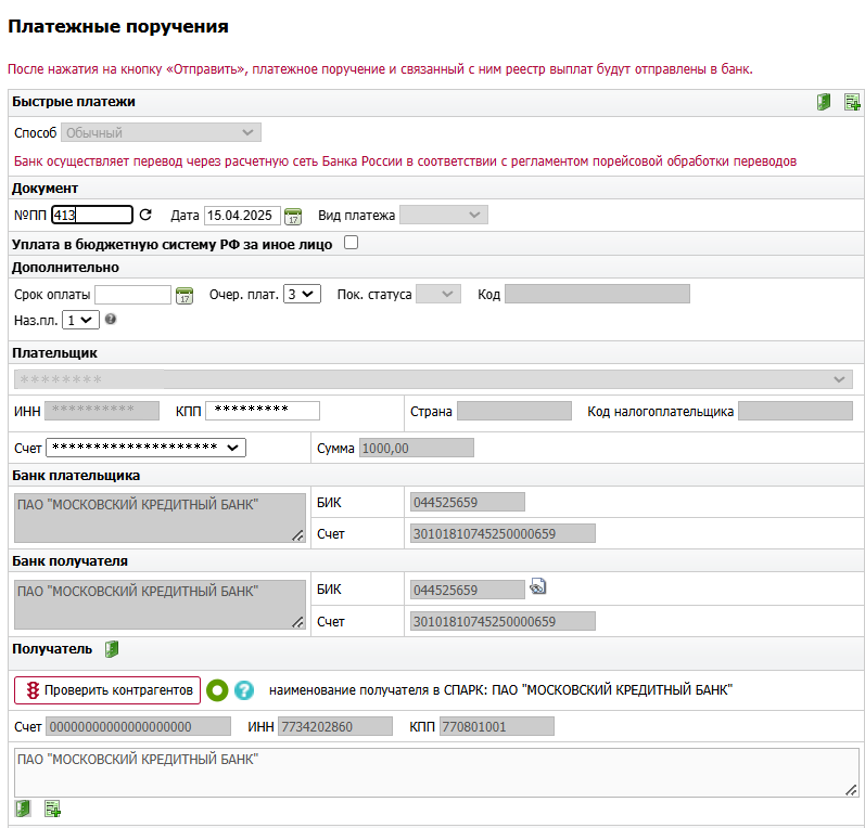Open the Плательщик selection dropdown

(433, 380)
